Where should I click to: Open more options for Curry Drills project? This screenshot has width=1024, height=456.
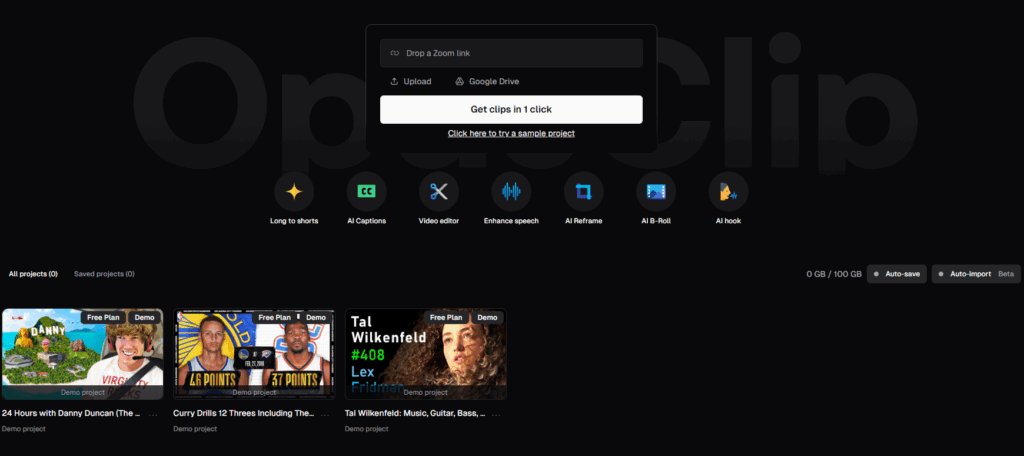point(326,412)
